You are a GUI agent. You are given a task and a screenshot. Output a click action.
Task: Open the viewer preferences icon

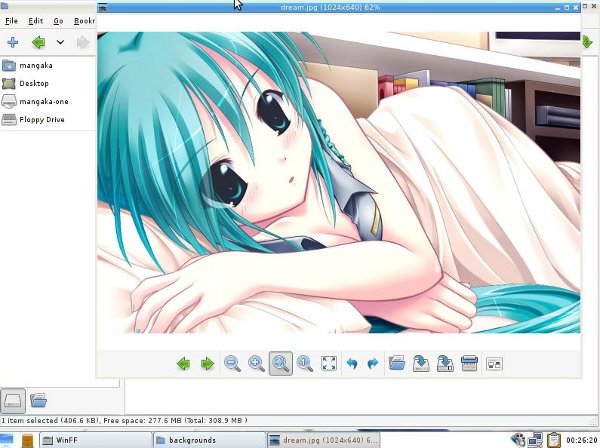click(494, 363)
